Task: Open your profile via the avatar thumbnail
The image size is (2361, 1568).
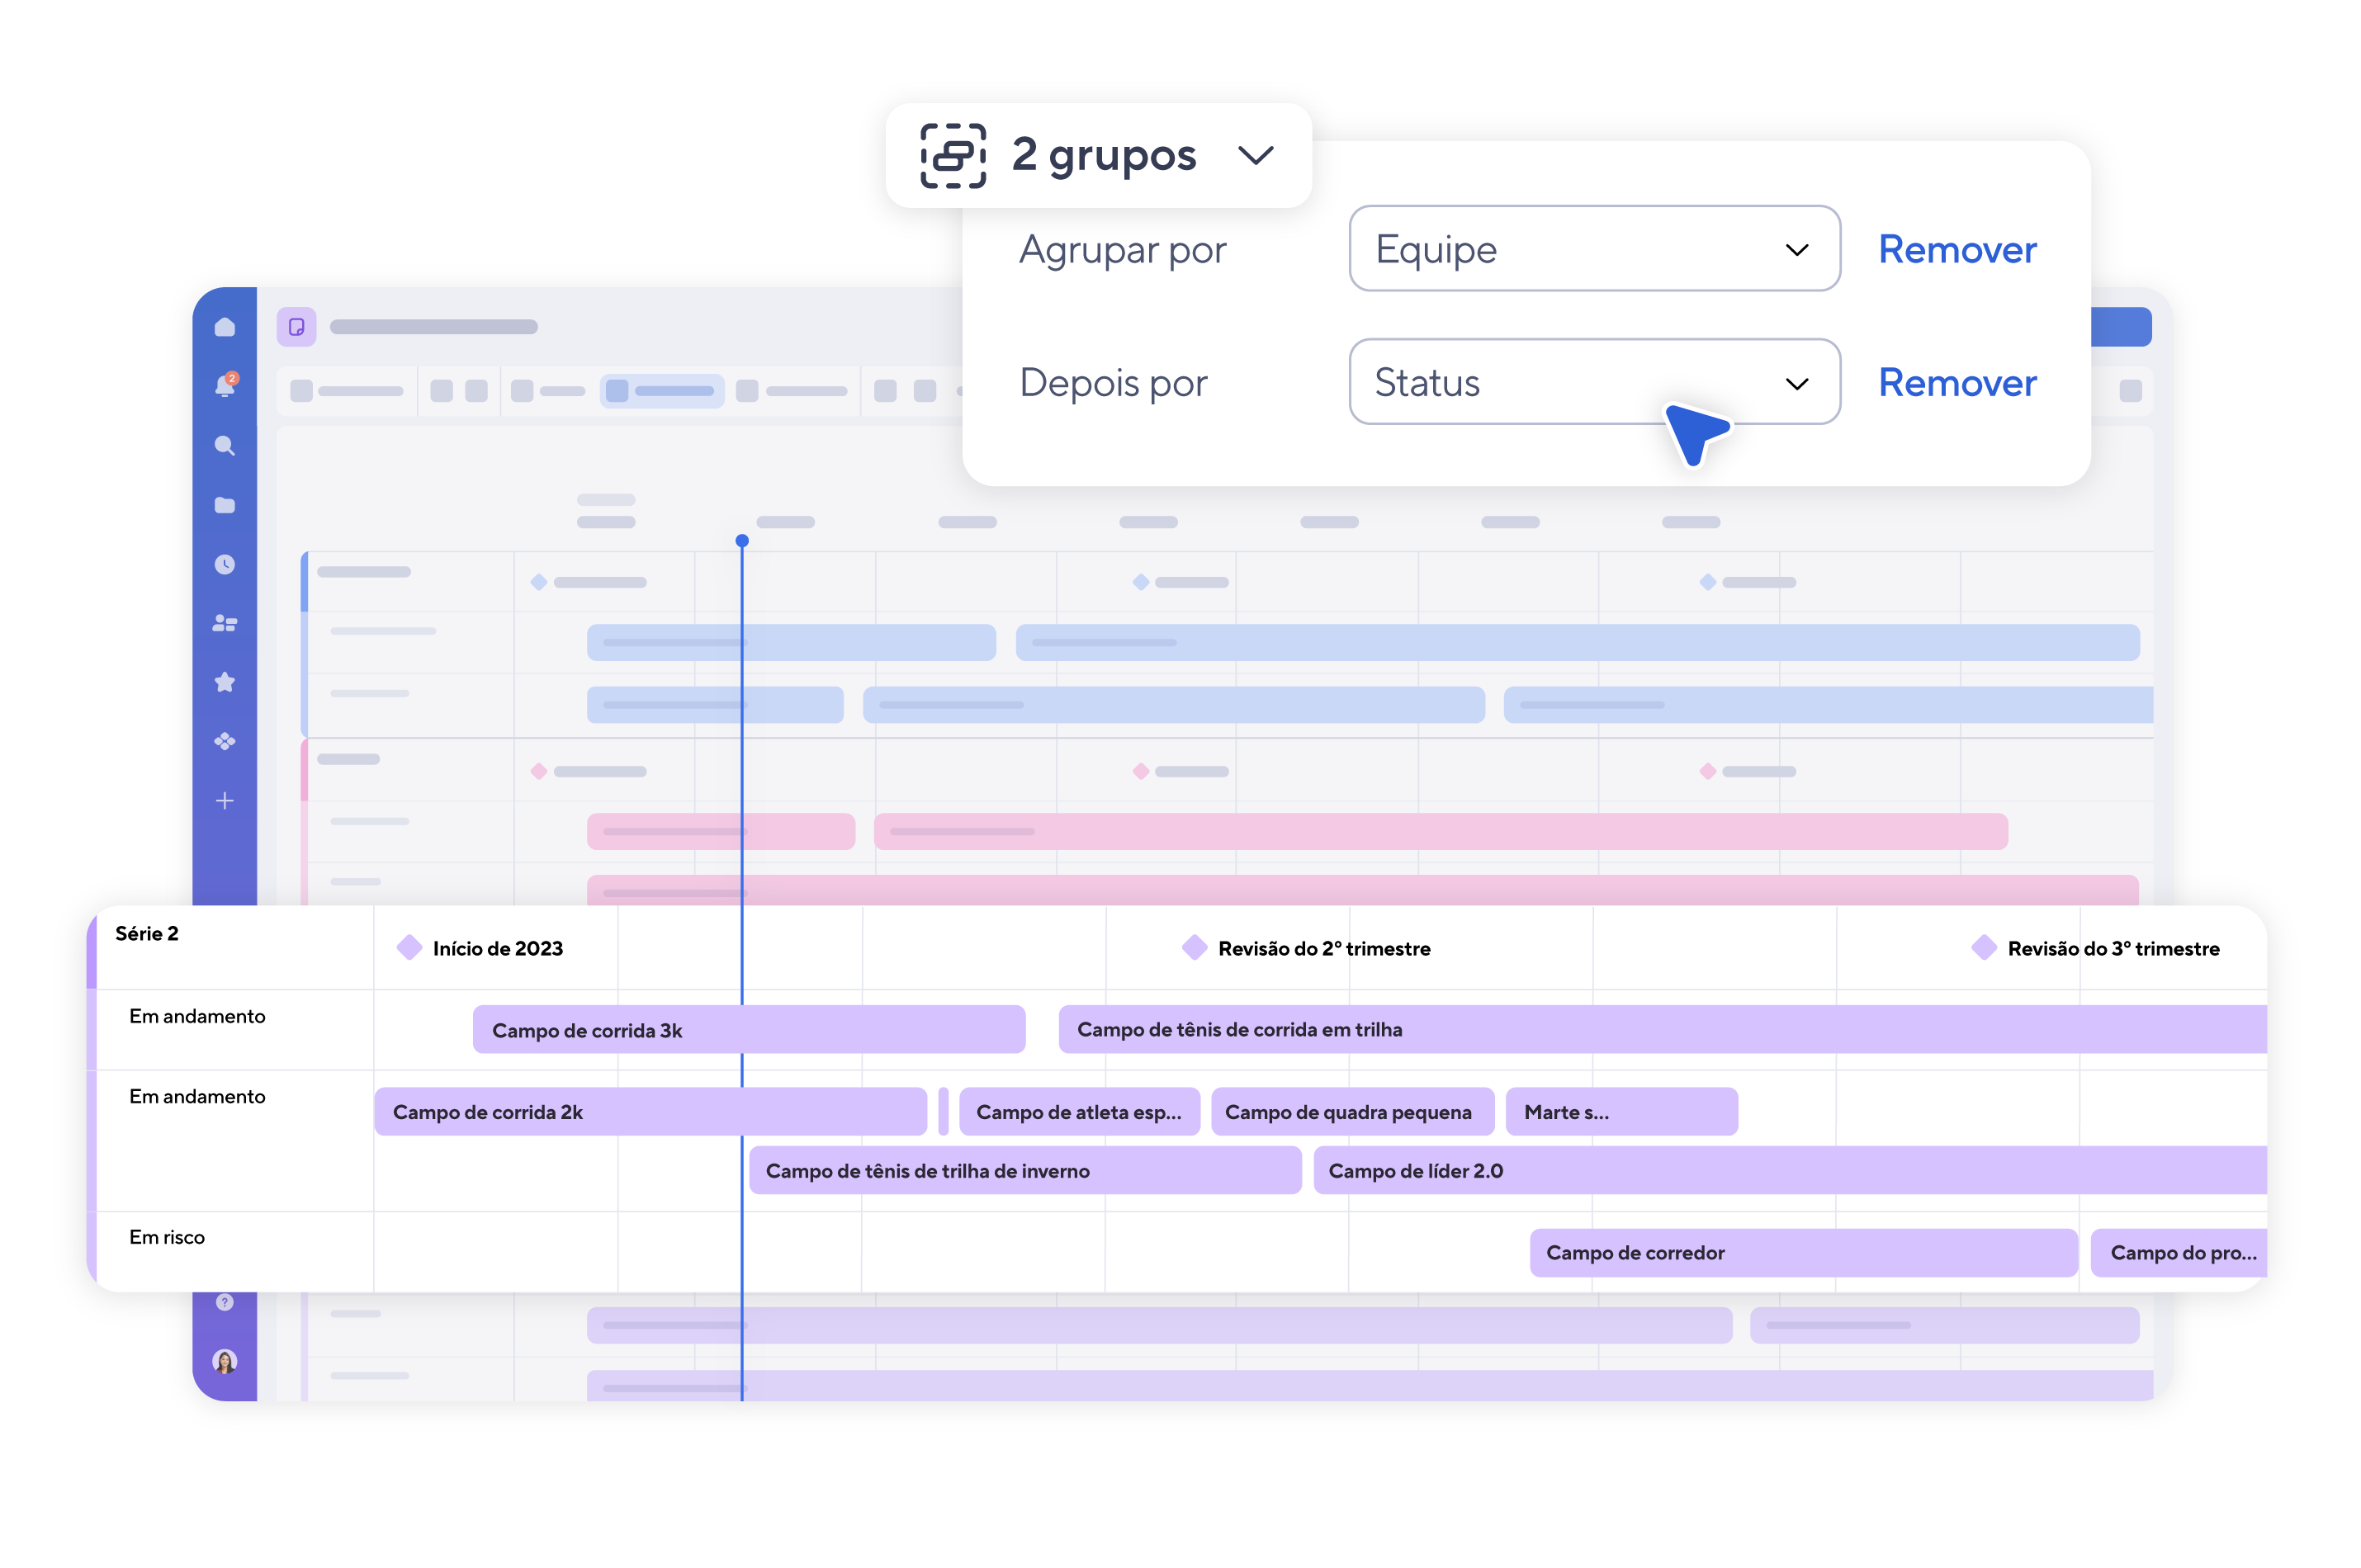Action: (x=225, y=1360)
